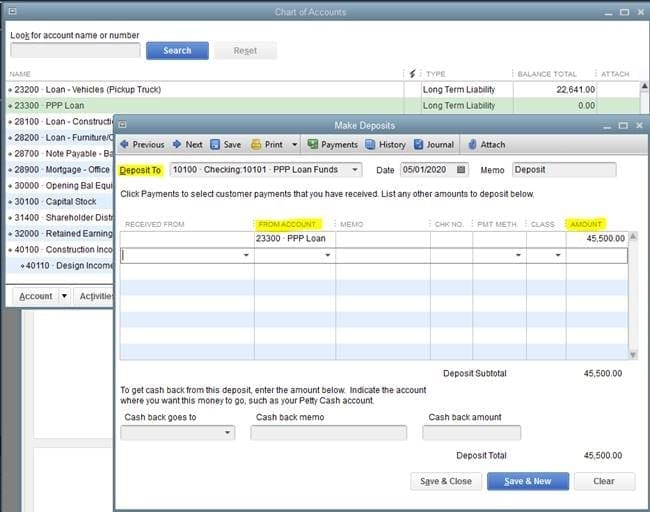Screen dimensions: 650x512
Task: Select 30000 Opening Bal Equity row
Action: [x=60, y=185]
